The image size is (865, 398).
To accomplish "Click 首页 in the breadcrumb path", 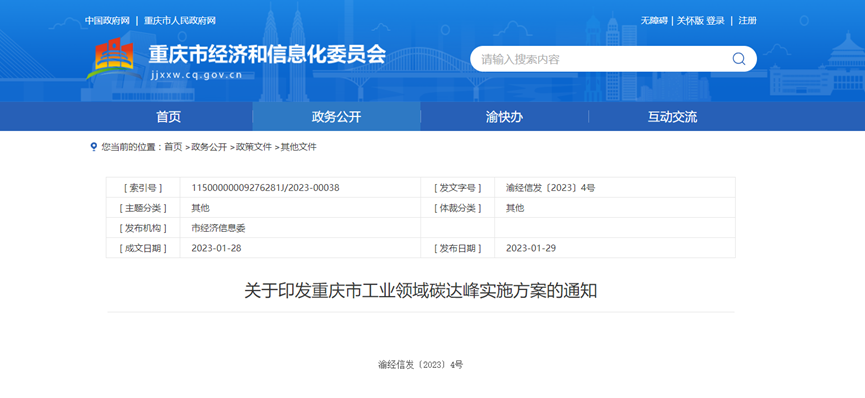I will click(x=173, y=147).
